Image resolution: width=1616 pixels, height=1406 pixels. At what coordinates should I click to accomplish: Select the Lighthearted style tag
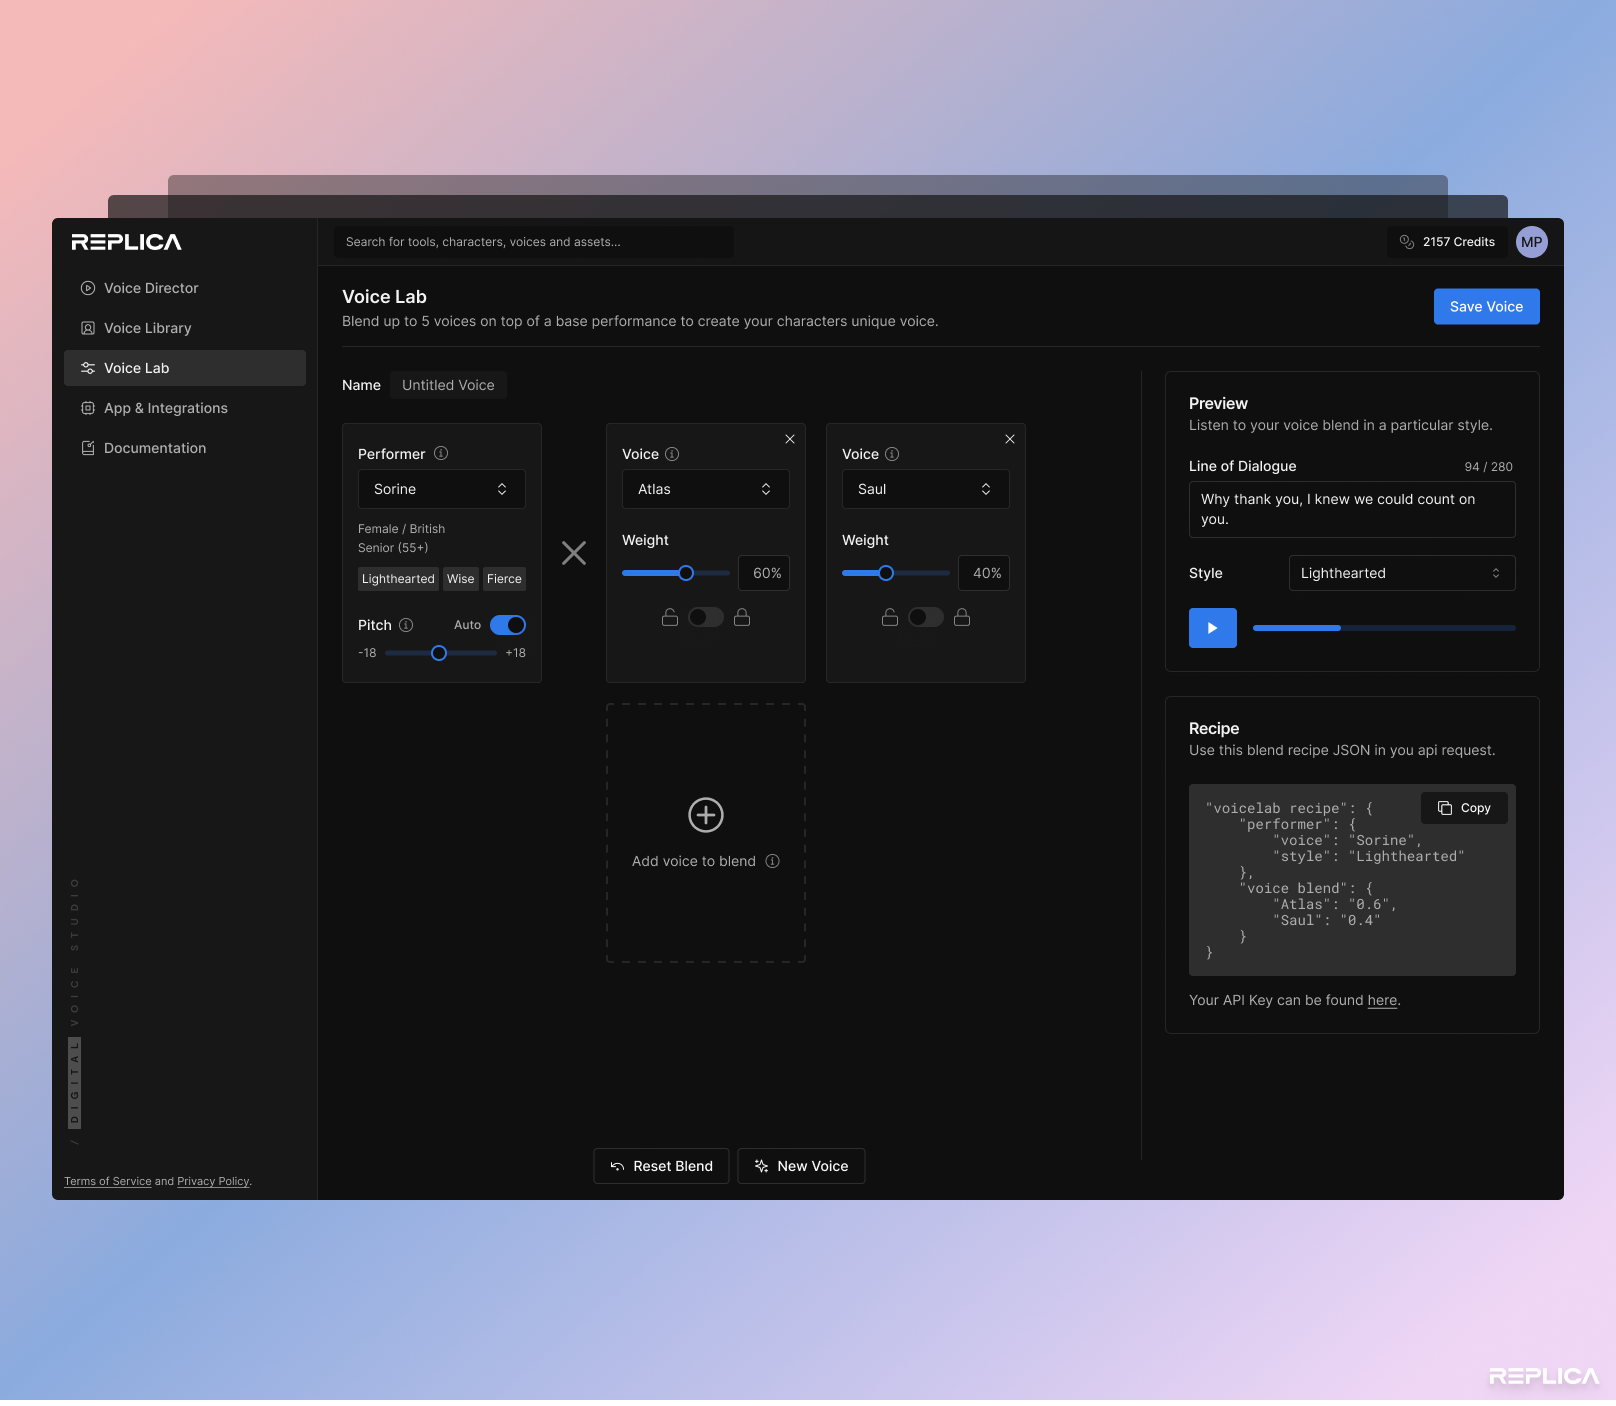(398, 579)
